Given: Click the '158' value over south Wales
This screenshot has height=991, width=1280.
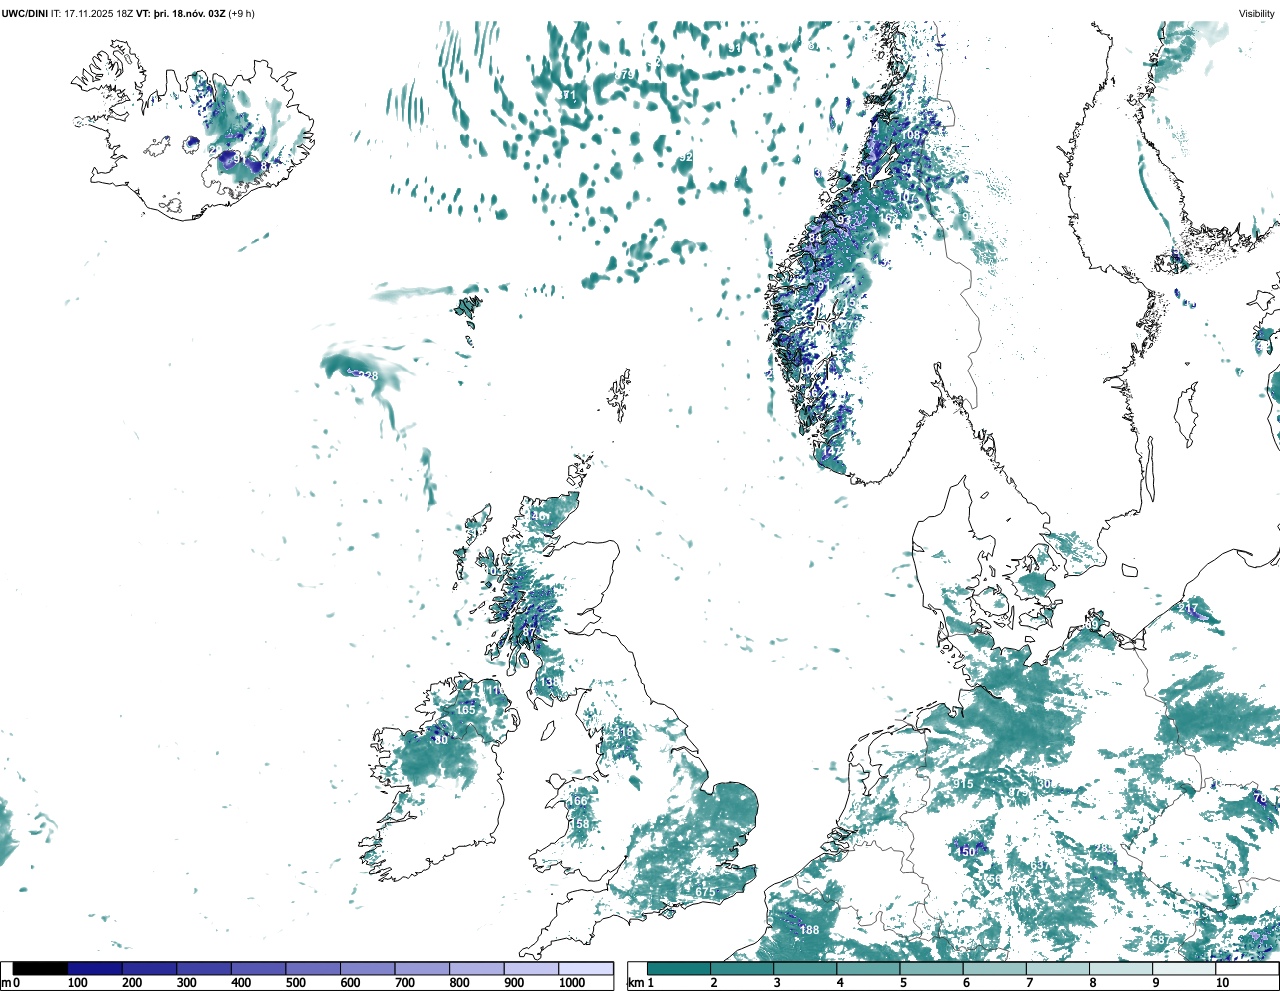Looking at the screenshot, I should [x=579, y=824].
